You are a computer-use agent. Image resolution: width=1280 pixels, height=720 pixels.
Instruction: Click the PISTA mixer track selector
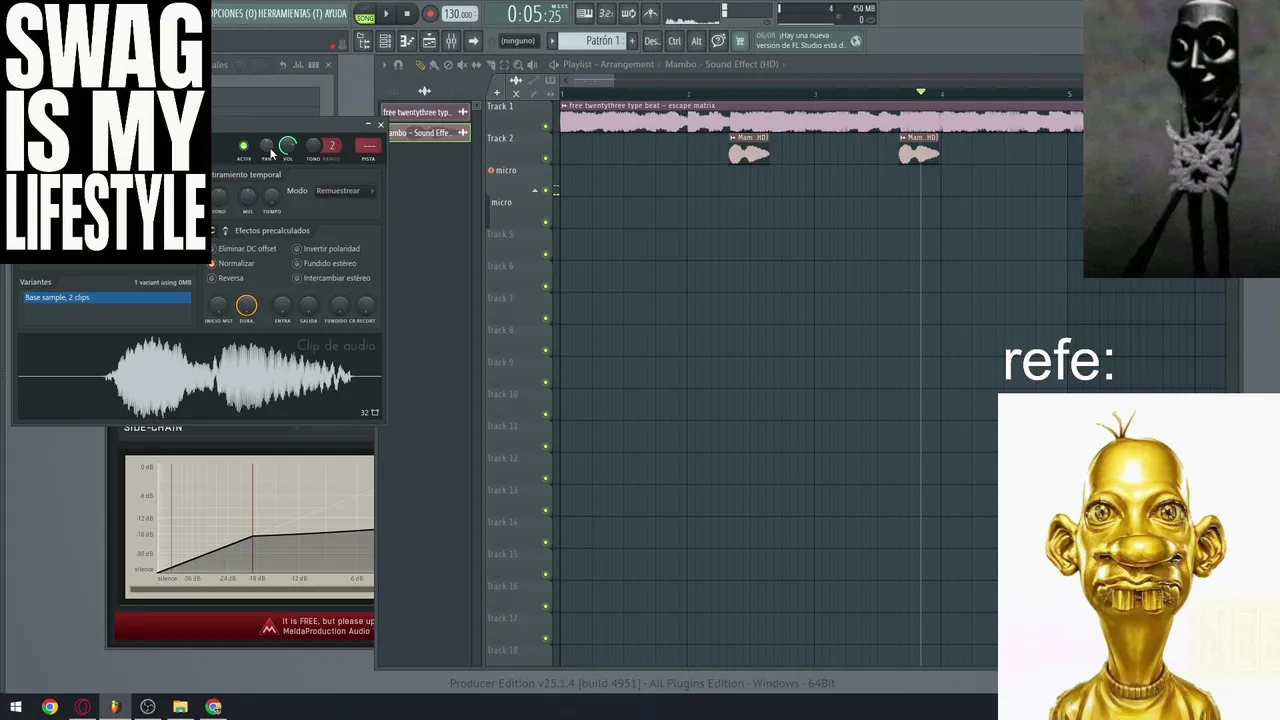(x=368, y=146)
